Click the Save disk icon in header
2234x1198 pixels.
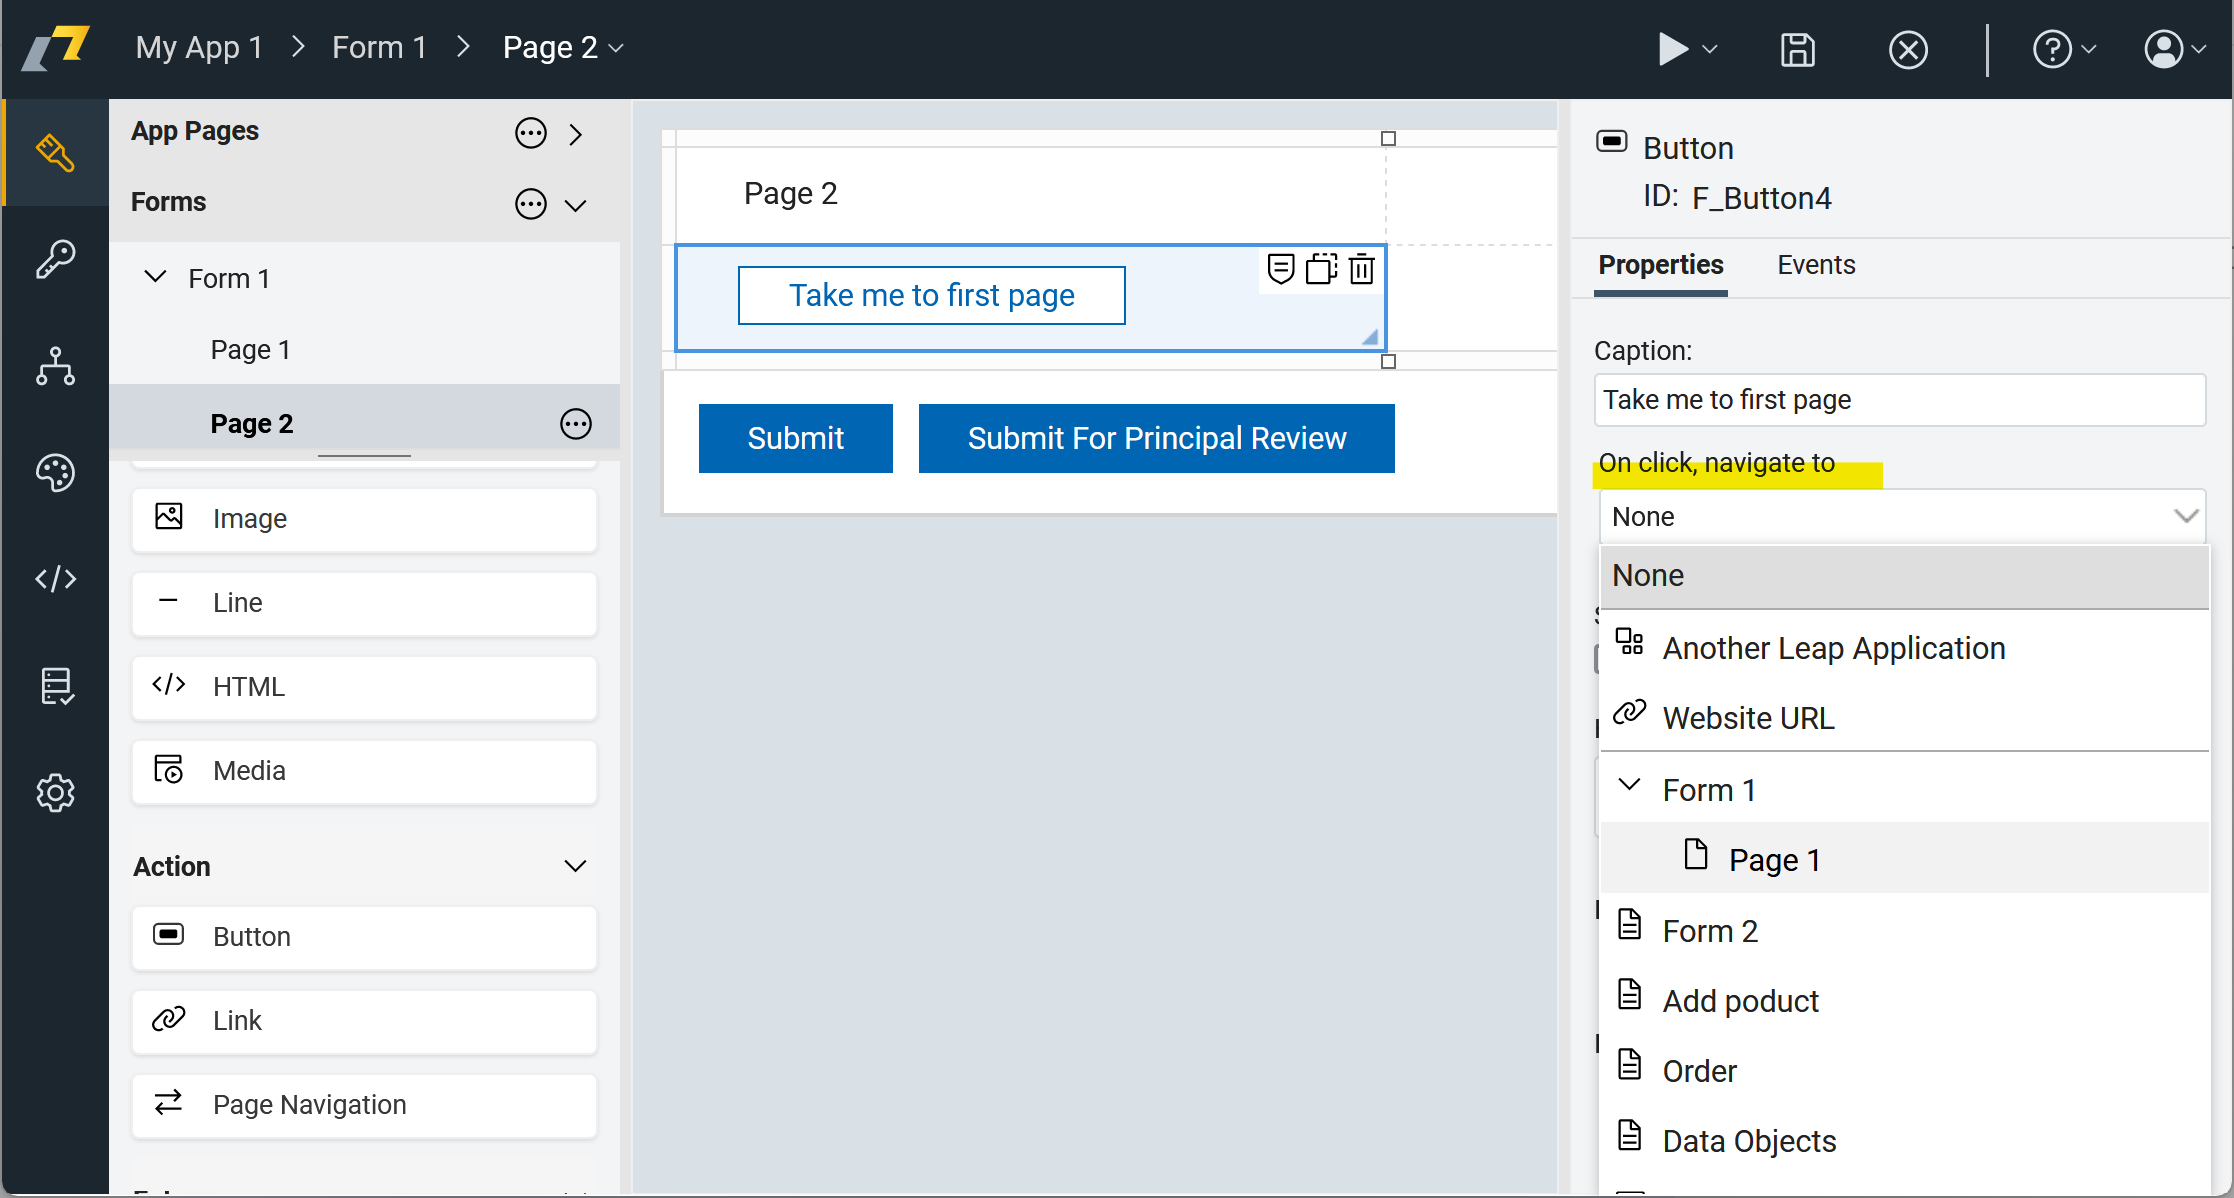coord(1797,49)
